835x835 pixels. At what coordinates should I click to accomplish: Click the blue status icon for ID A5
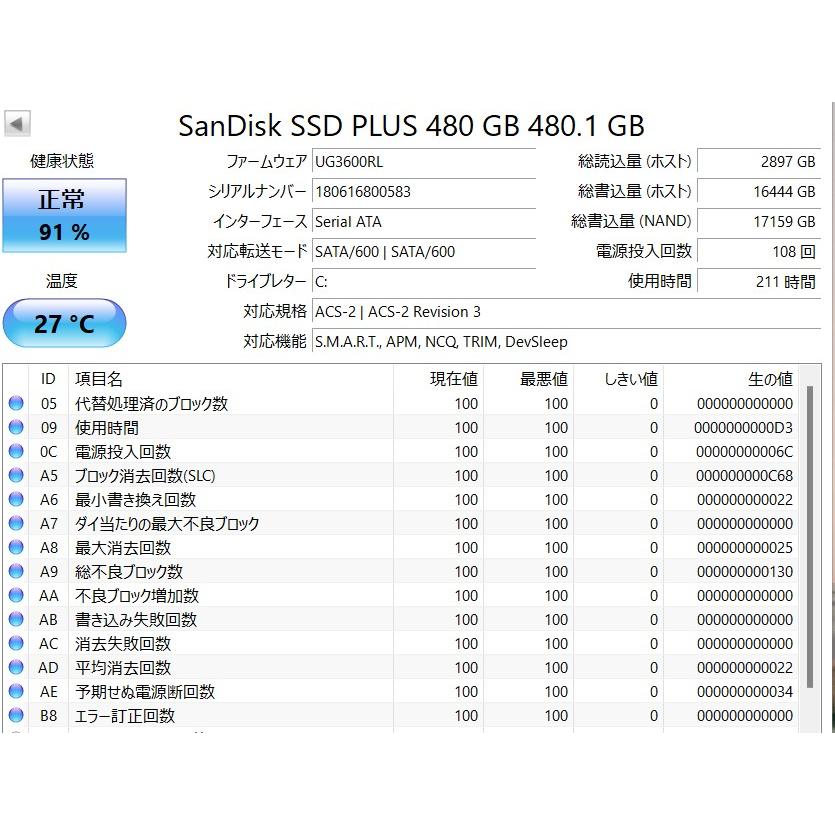click(x=16, y=475)
